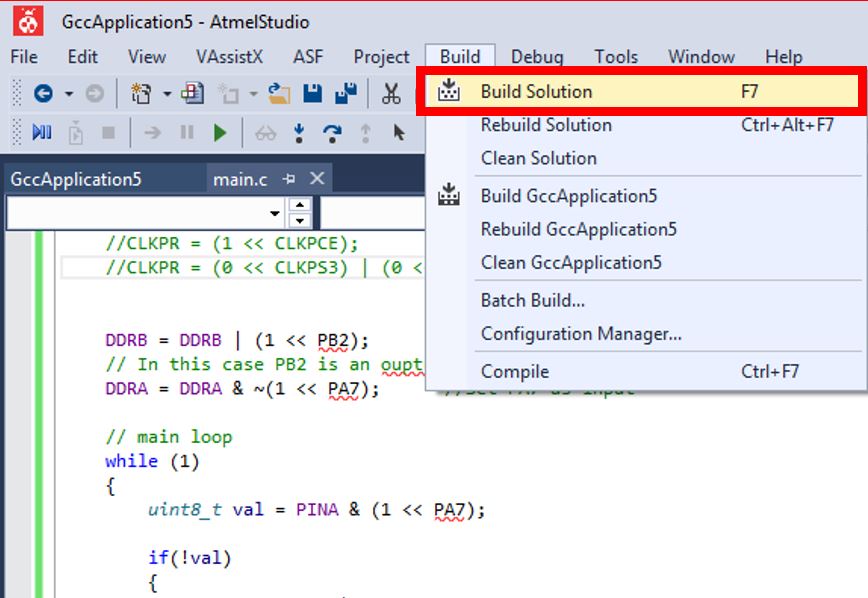Pin the main.c tab using pushpin icon
Image resolution: width=868 pixels, height=598 pixels.
(x=289, y=179)
